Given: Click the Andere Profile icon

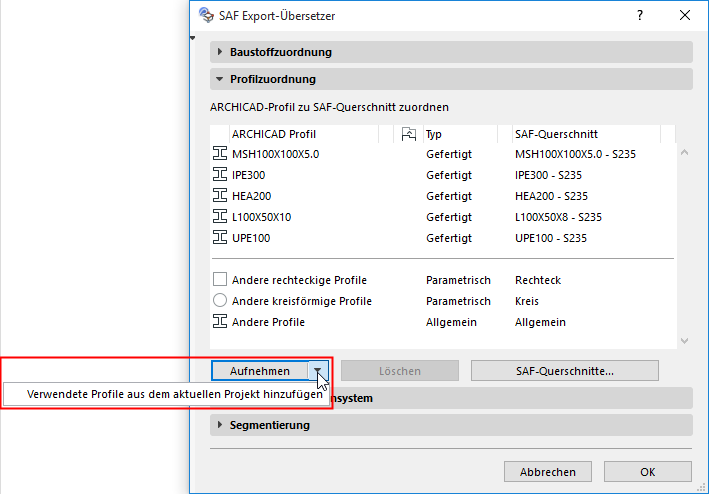Looking at the screenshot, I should 220,322.
